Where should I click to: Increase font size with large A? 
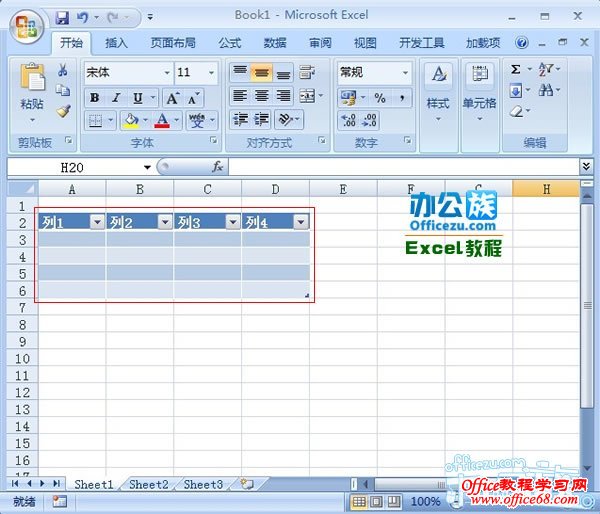[x=172, y=98]
